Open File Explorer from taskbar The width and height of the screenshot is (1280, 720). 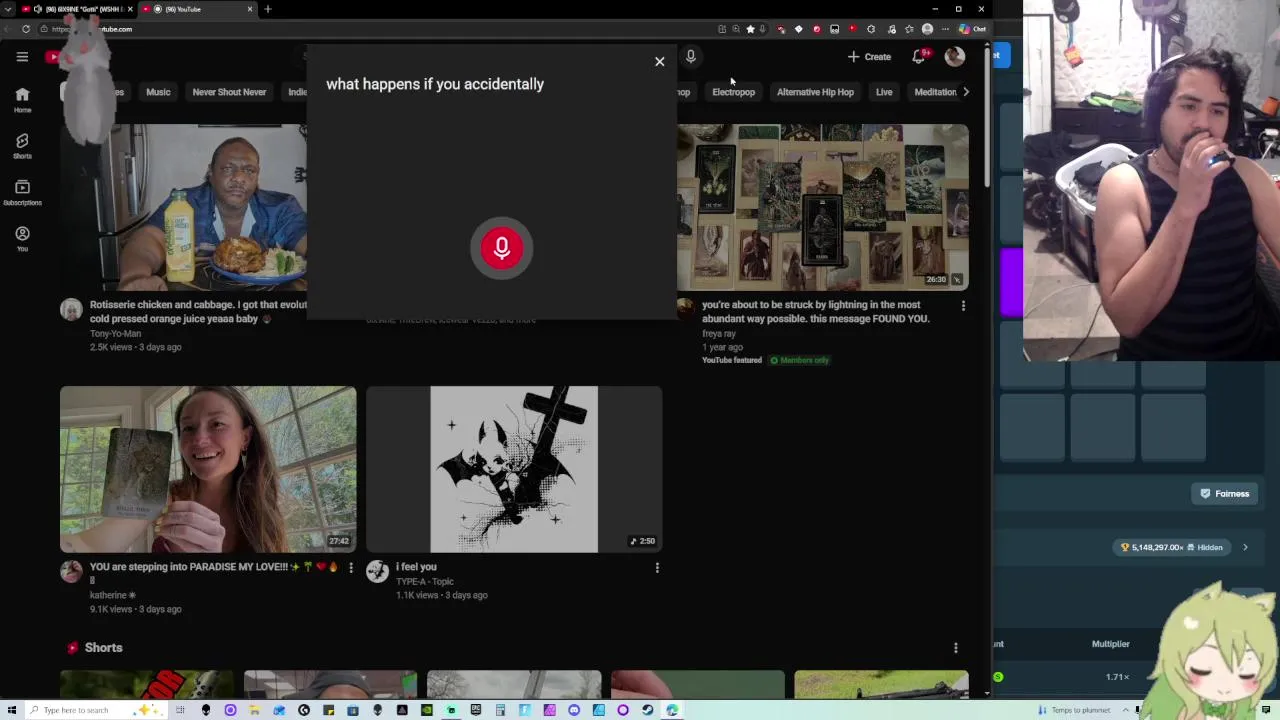point(254,710)
